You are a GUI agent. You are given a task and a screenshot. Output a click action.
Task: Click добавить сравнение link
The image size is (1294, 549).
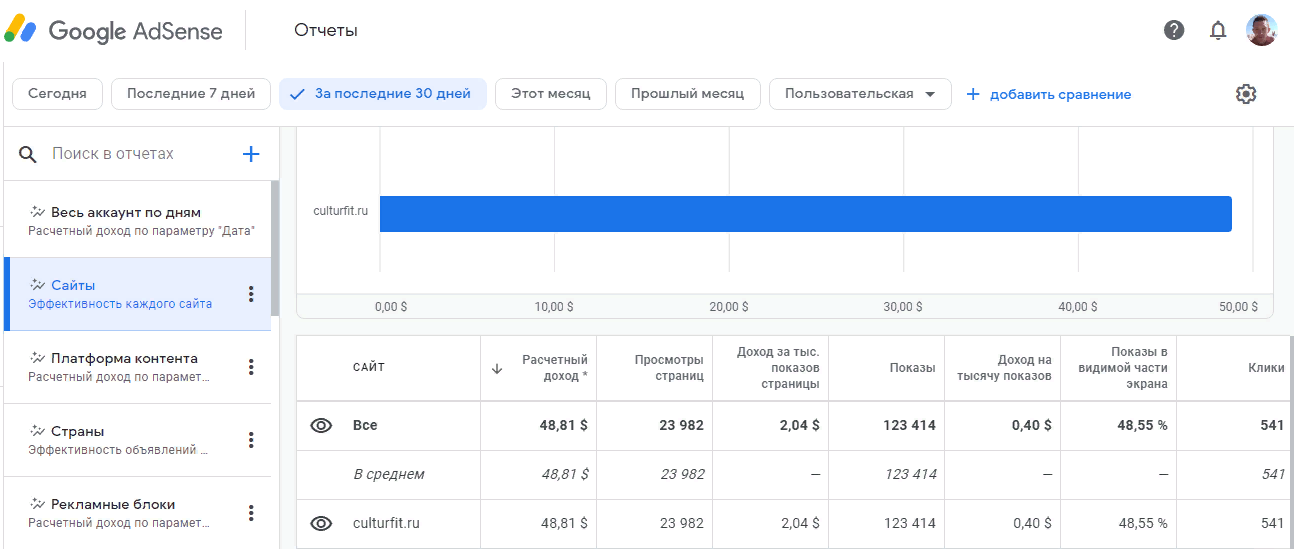1049,94
